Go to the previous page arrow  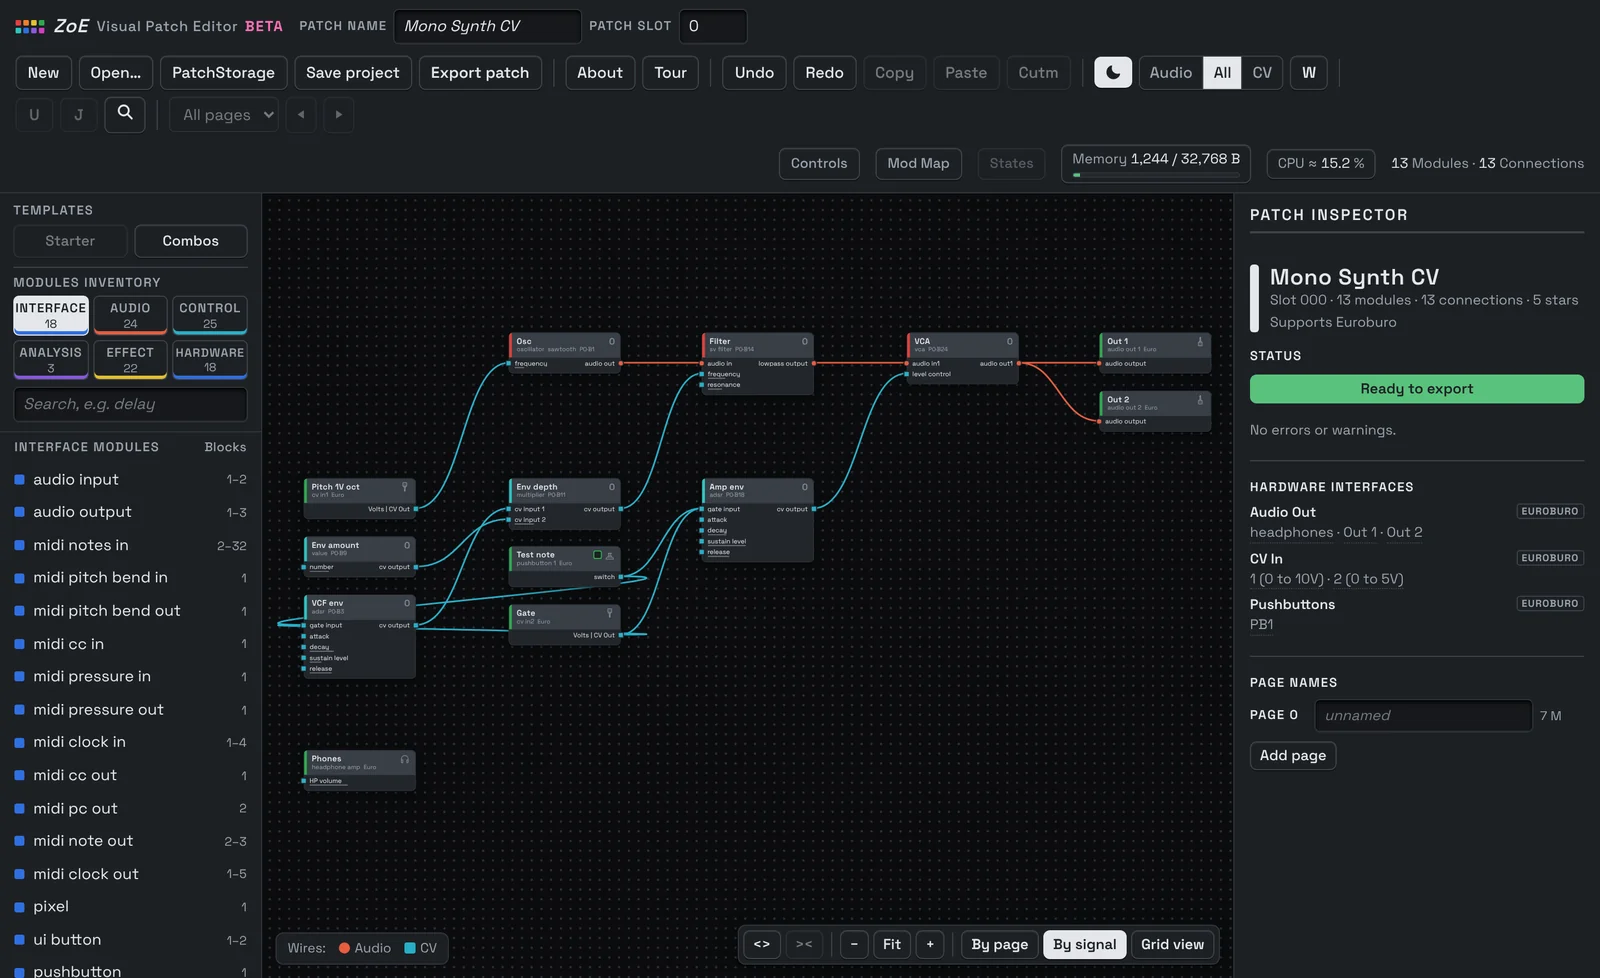point(301,114)
